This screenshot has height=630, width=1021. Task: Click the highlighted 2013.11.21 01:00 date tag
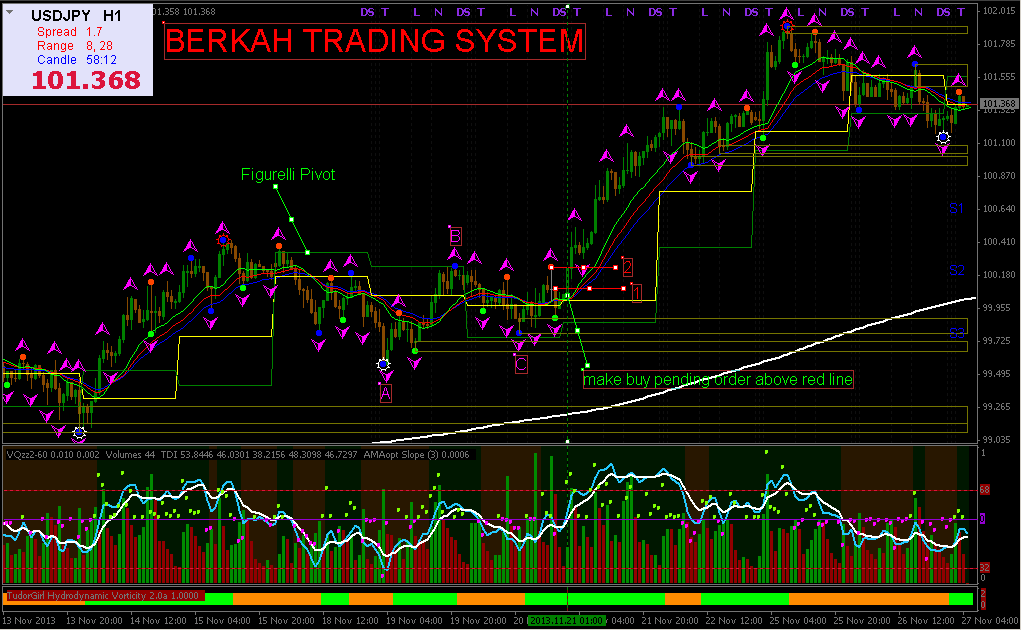(x=566, y=621)
